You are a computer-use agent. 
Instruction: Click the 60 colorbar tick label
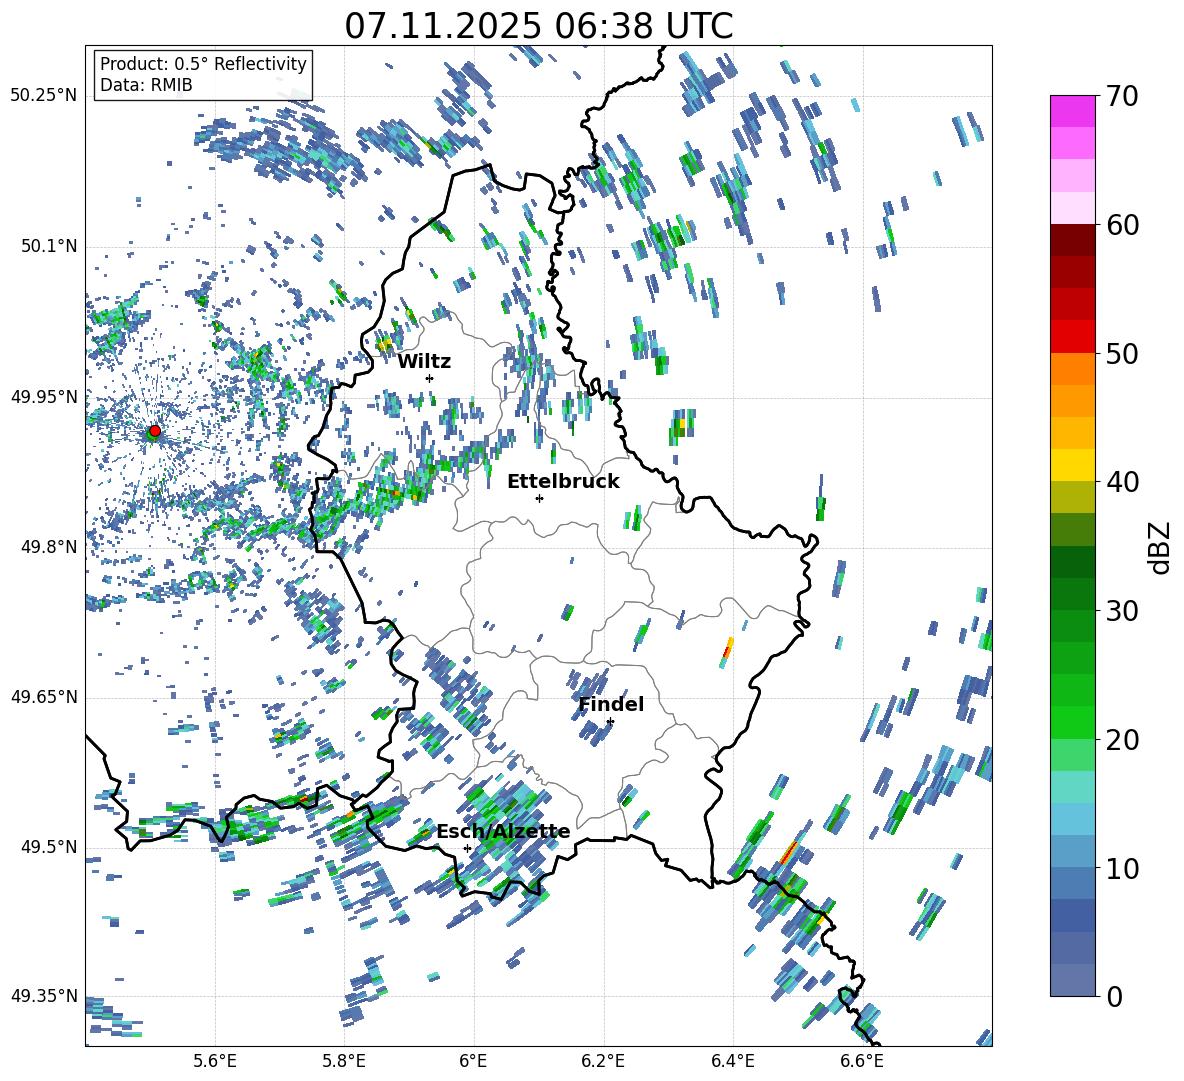pyautogui.click(x=1122, y=225)
